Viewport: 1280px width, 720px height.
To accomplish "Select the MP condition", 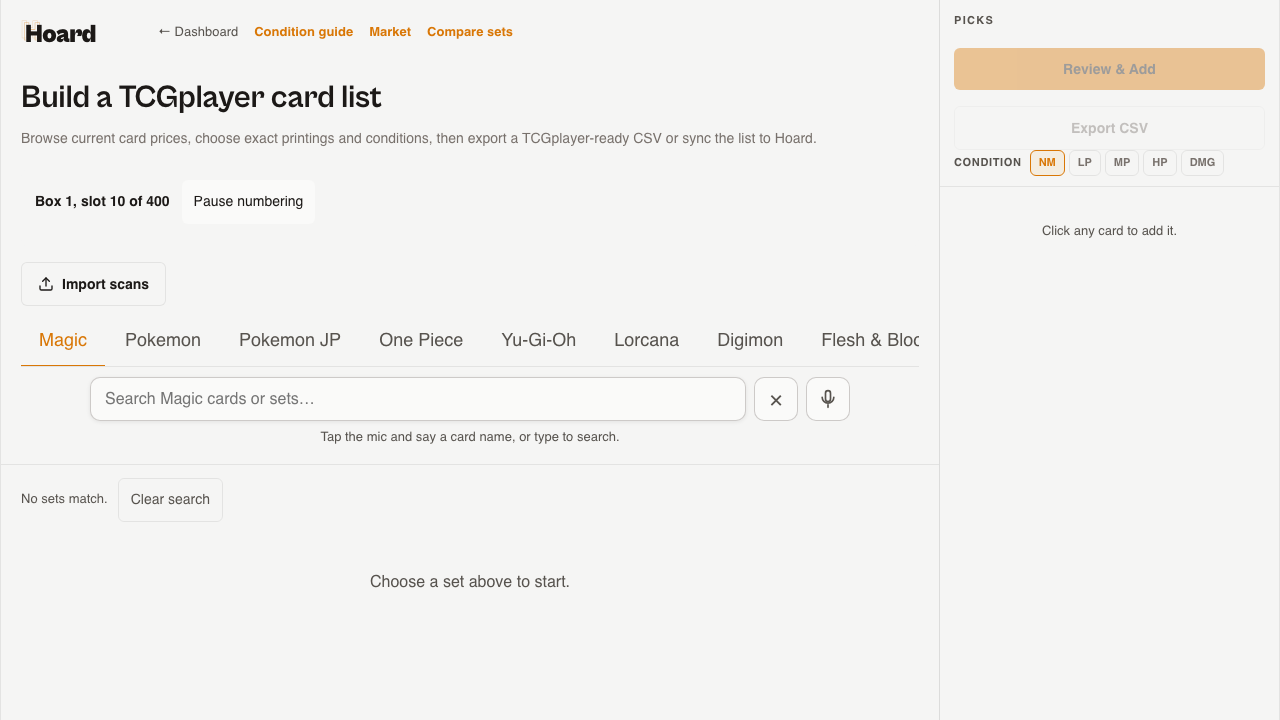I will pyautogui.click(x=1122, y=163).
